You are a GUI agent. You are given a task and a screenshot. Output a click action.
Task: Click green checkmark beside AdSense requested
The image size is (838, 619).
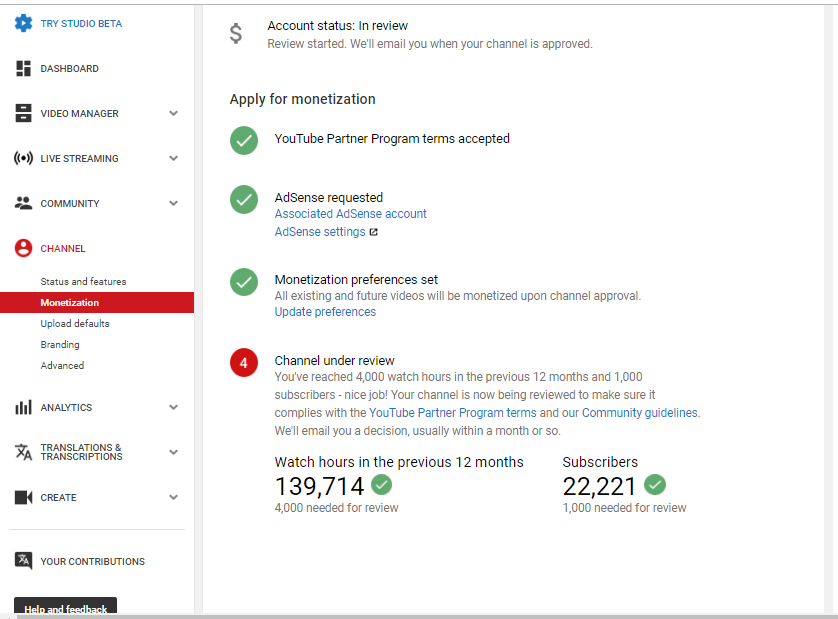[244, 199]
